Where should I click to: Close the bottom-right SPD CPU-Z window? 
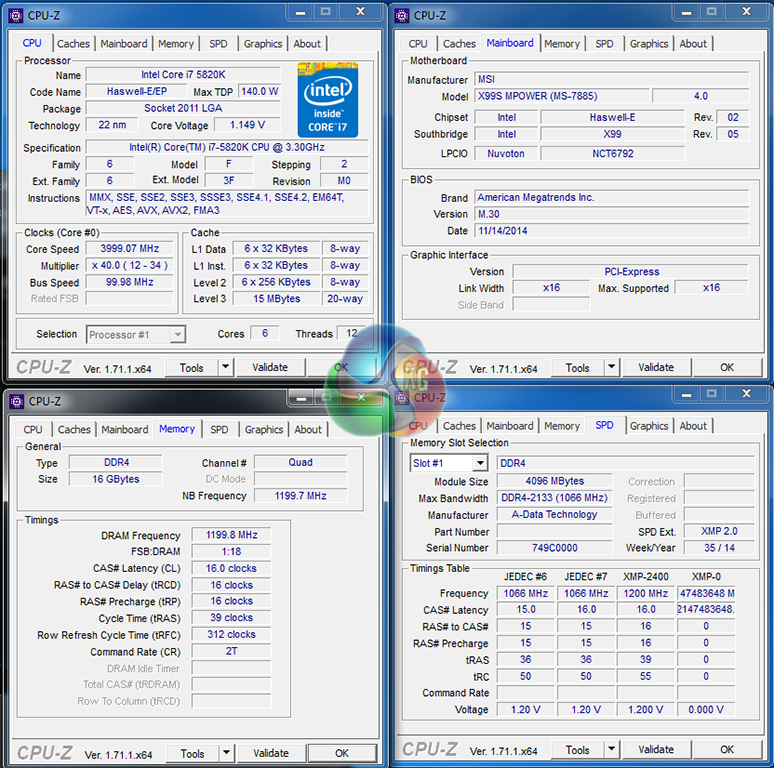[745, 395]
